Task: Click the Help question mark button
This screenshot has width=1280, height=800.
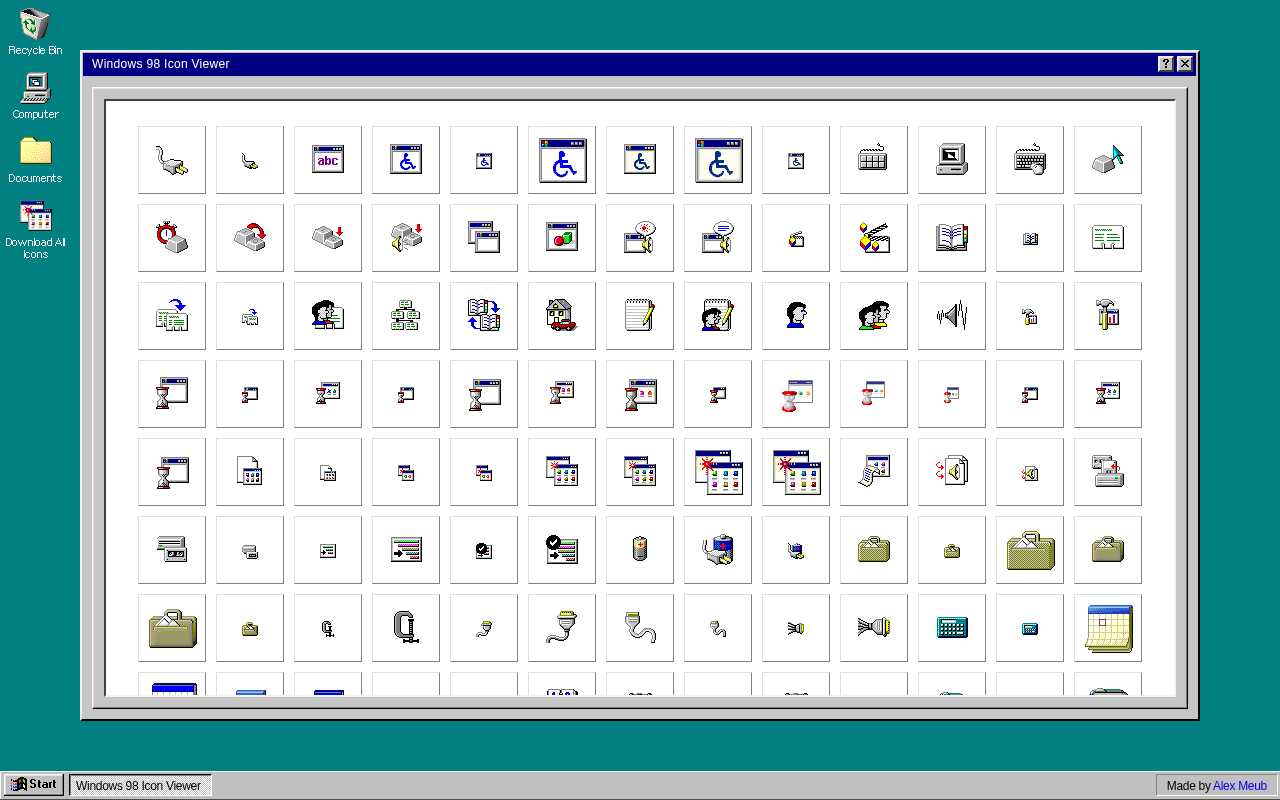Action: pos(1165,63)
